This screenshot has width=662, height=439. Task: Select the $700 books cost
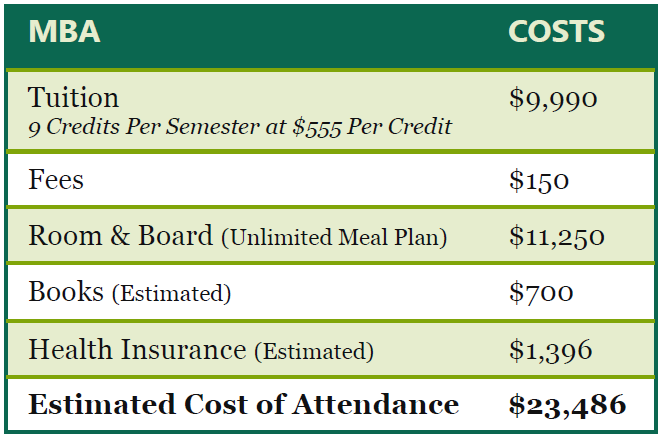tap(540, 293)
